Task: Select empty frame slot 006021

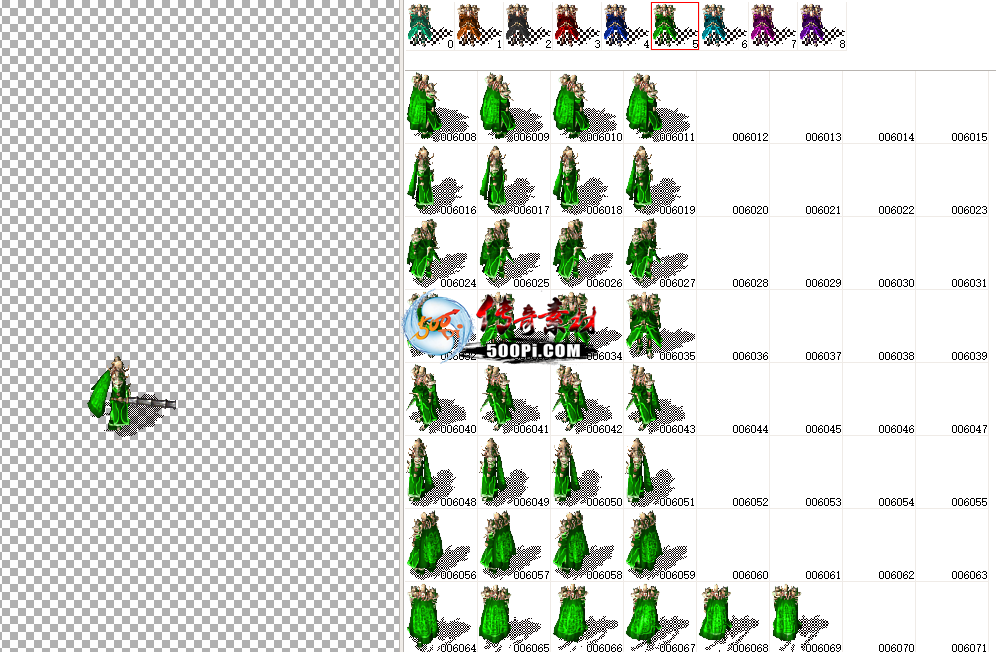Action: [806, 180]
